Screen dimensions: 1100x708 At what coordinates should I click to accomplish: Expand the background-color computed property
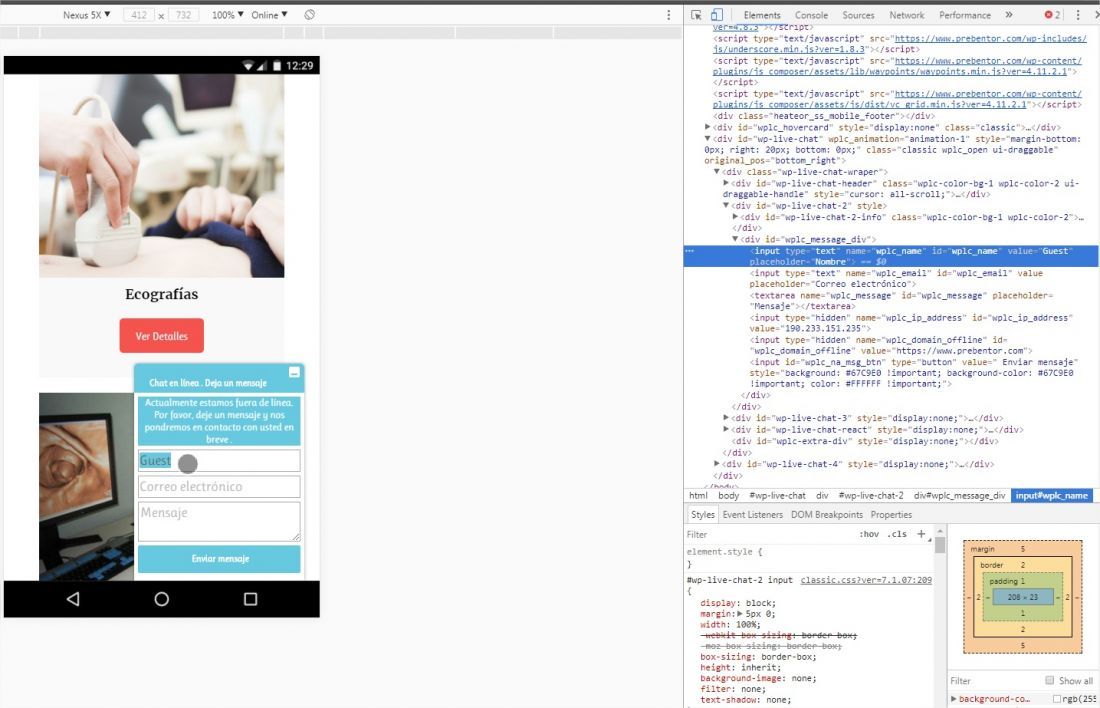tap(954, 699)
